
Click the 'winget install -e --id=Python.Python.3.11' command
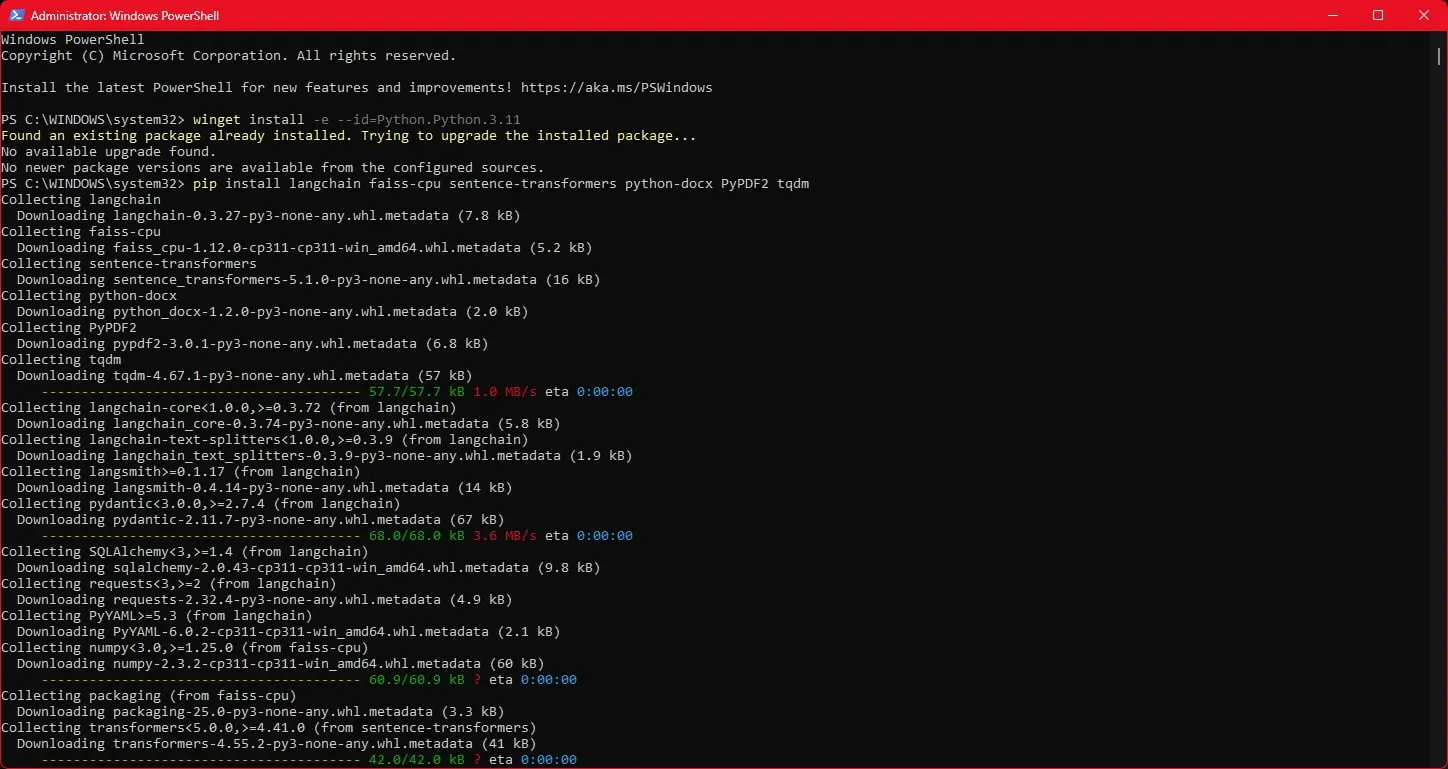coord(356,120)
